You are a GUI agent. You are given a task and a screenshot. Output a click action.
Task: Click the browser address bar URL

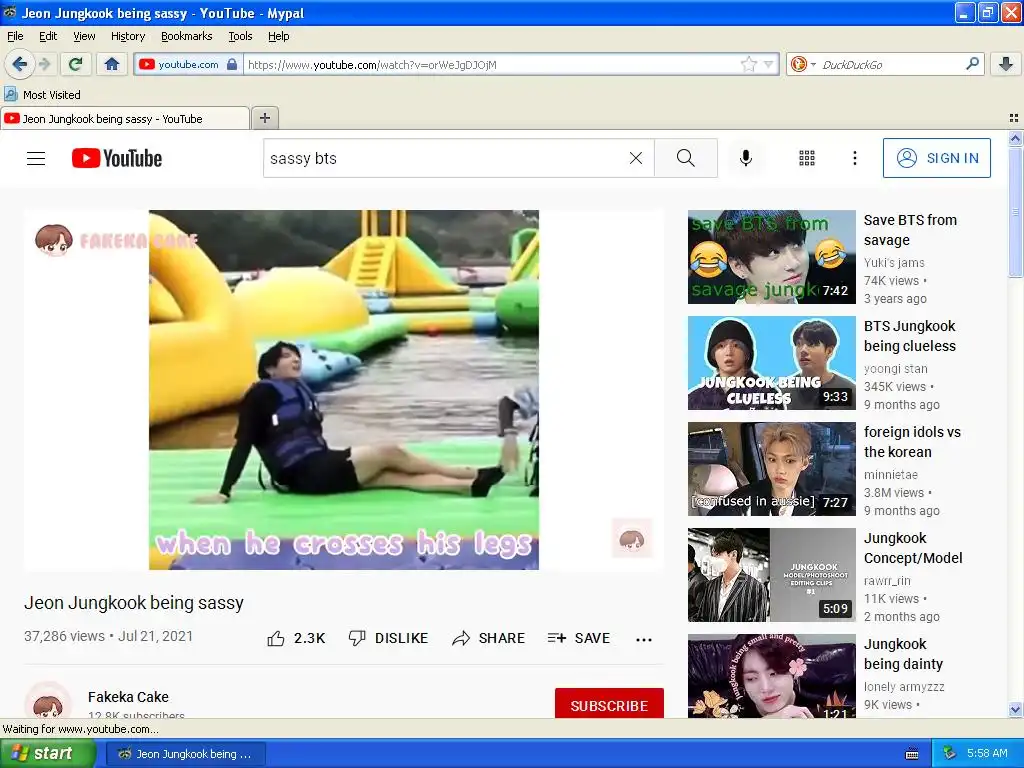coord(492,65)
